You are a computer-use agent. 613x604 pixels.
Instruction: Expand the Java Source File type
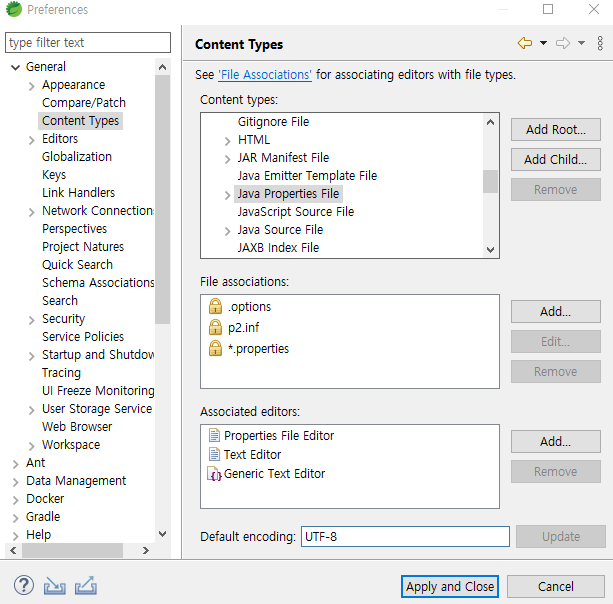[228, 231]
